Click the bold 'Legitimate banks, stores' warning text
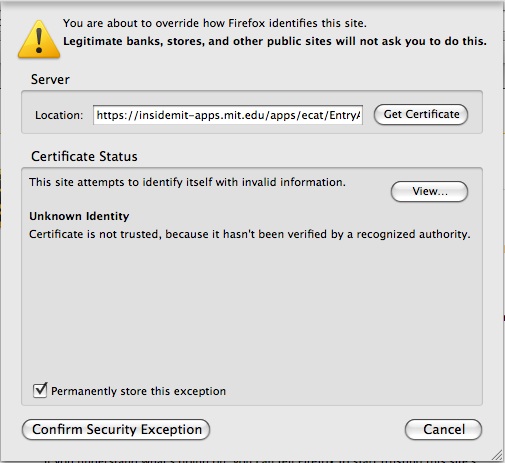Screen dimensions: 505x463 click(275, 41)
